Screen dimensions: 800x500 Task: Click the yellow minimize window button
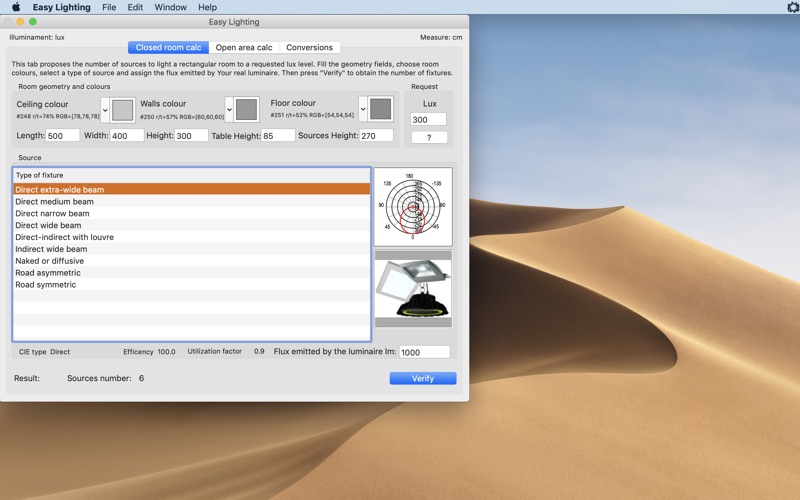[20, 21]
